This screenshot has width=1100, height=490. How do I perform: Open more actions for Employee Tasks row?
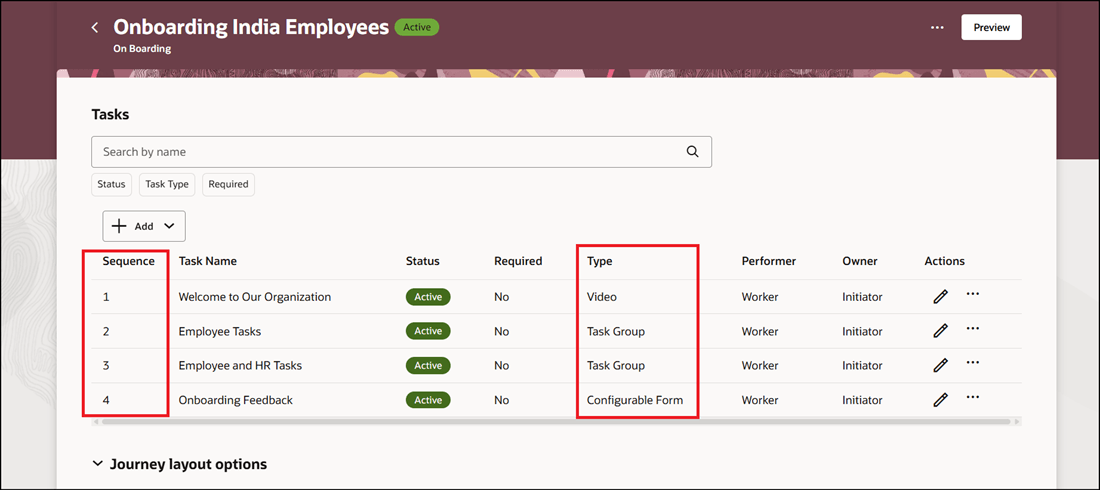(x=972, y=328)
